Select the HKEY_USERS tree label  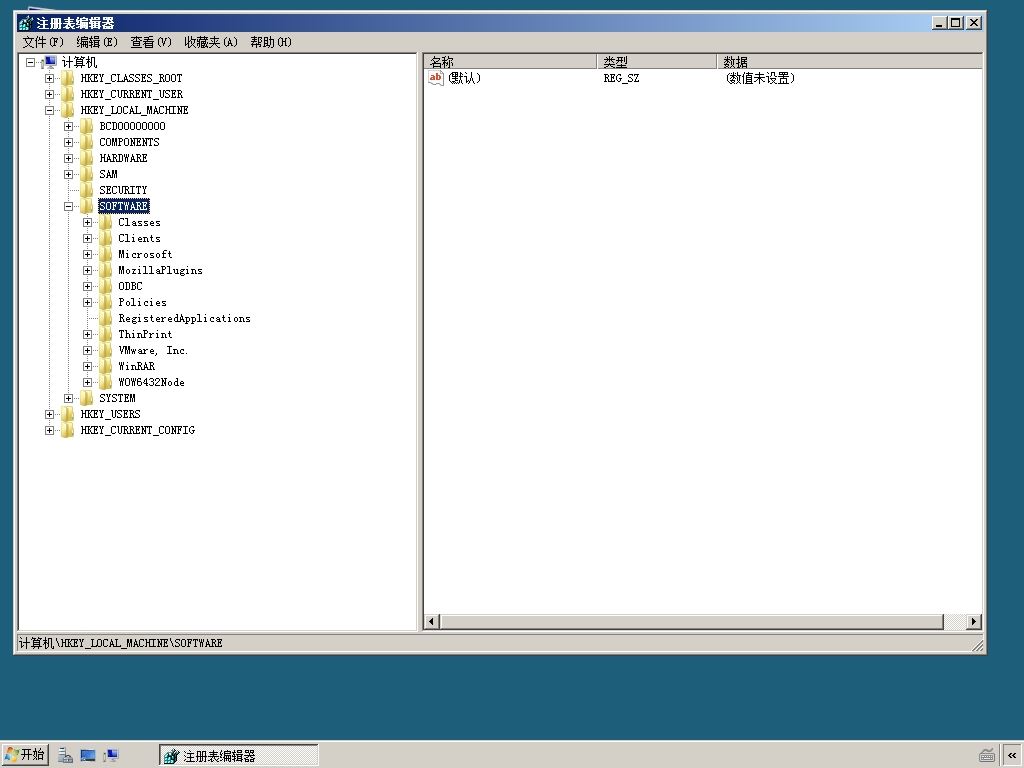110,415
